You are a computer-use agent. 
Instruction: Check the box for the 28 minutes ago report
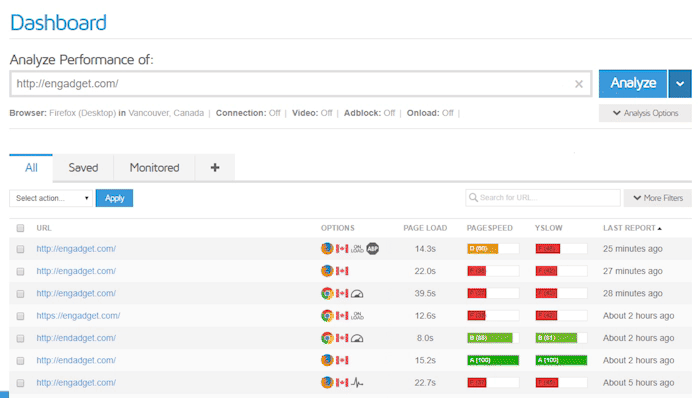coord(20,293)
